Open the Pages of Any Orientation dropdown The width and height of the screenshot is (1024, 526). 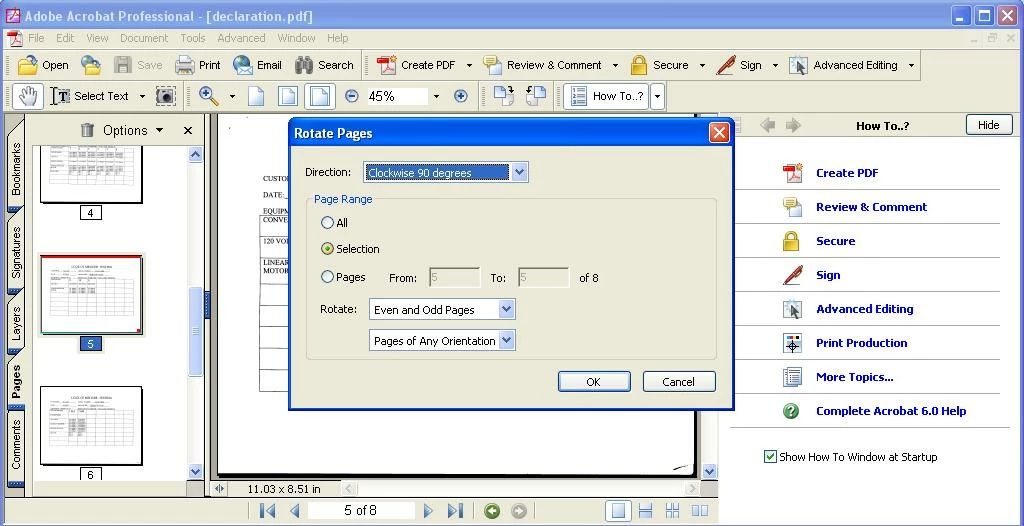[442, 340]
